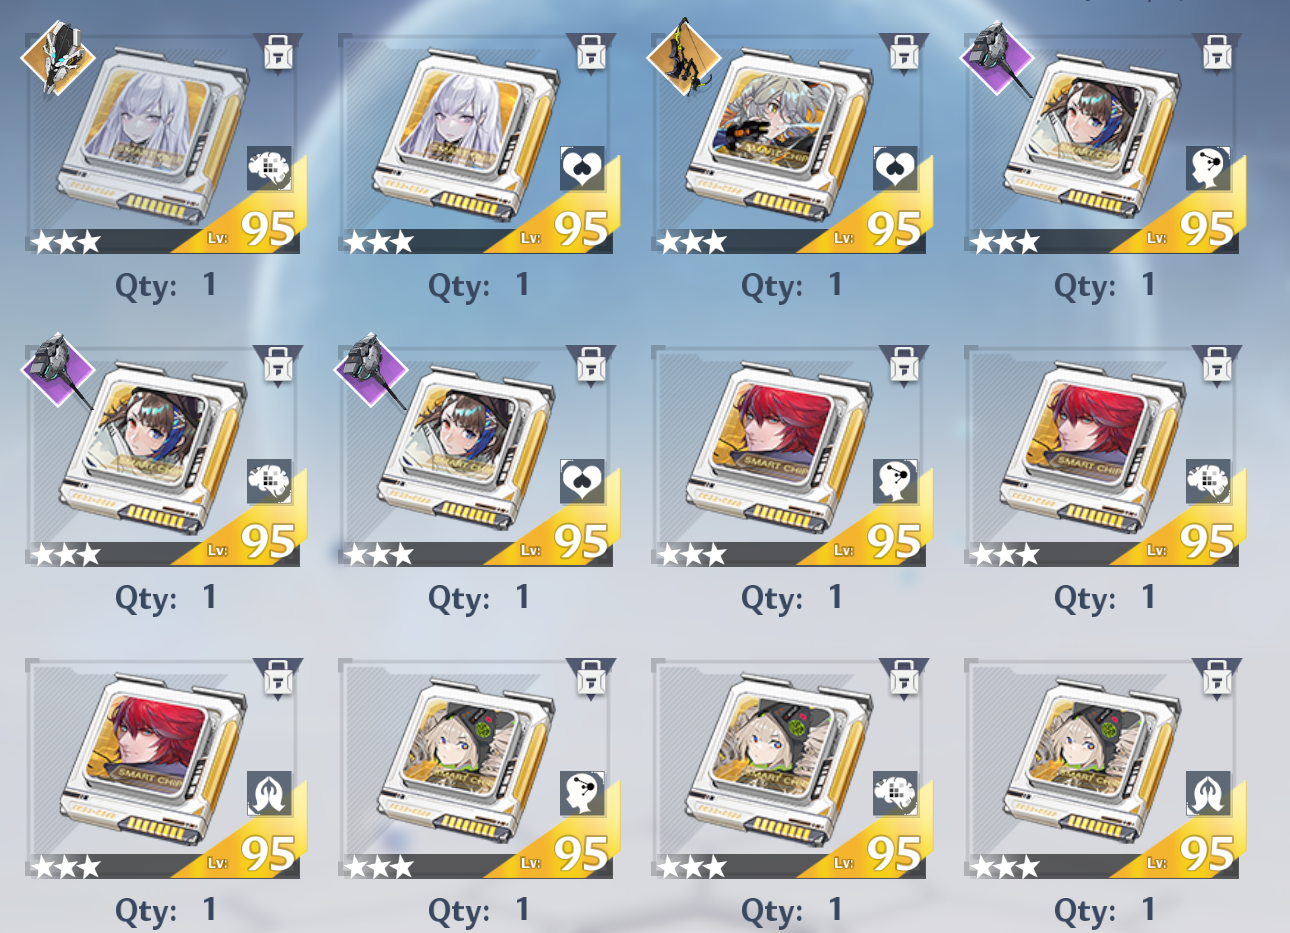Click the brain icon on blonde hooded chip
Image resolution: width=1290 pixels, height=933 pixels.
click(895, 793)
